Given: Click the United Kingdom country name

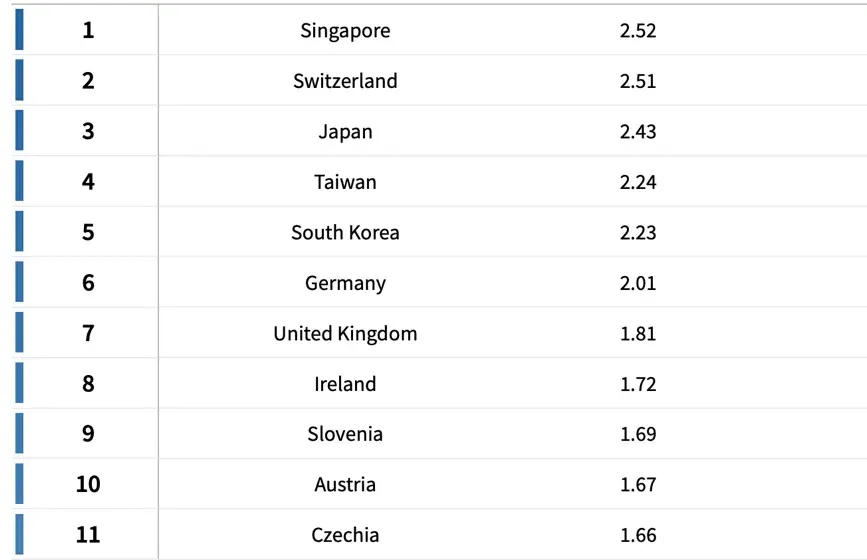Looking at the screenshot, I should [345, 334].
